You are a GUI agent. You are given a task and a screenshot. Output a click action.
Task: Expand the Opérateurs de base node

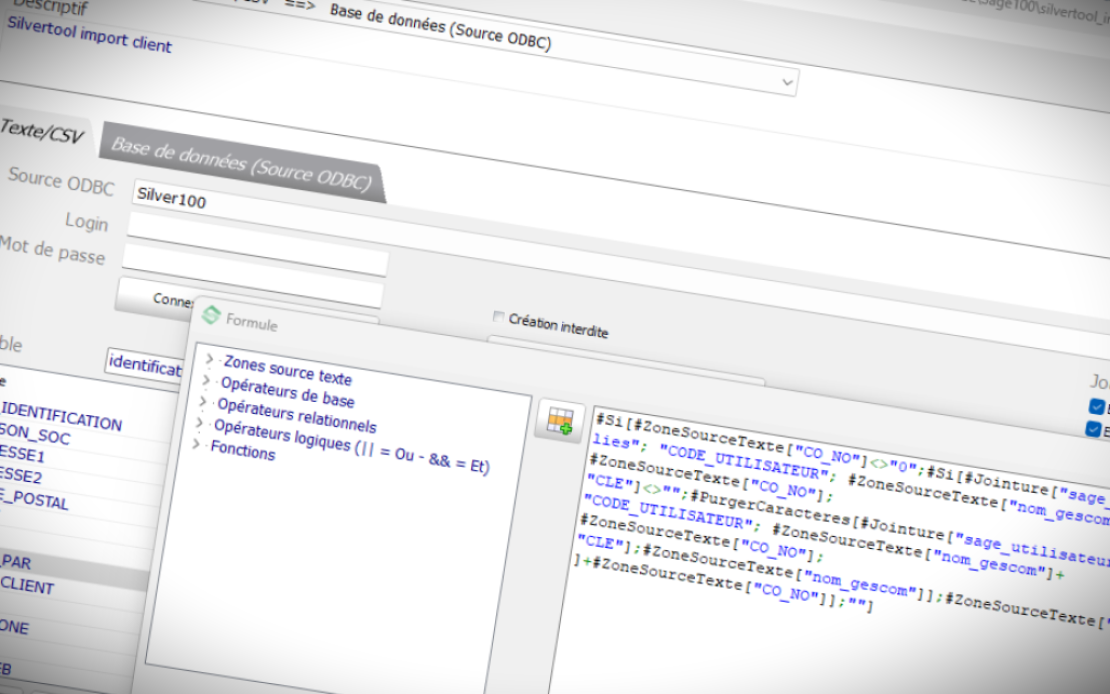coord(206,380)
